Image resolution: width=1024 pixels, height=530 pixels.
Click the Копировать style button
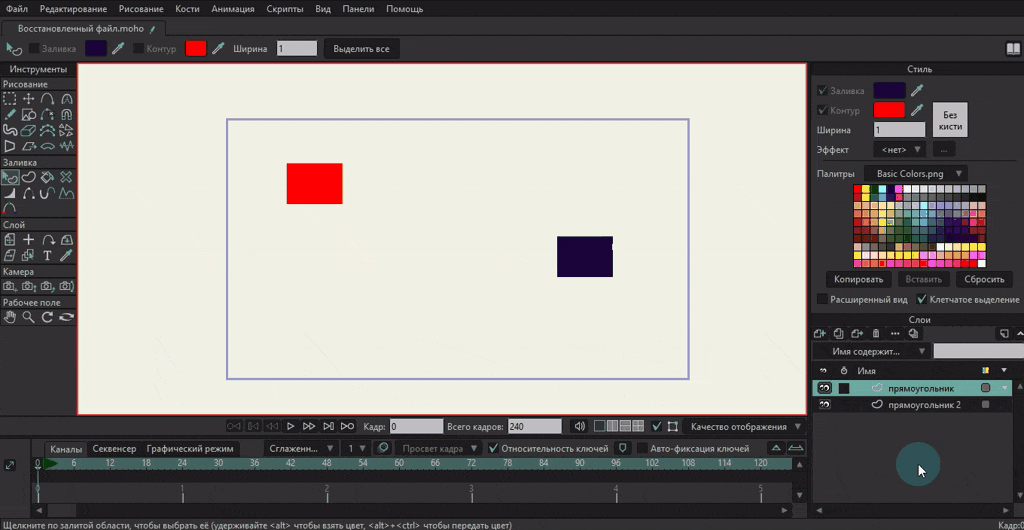click(858, 279)
